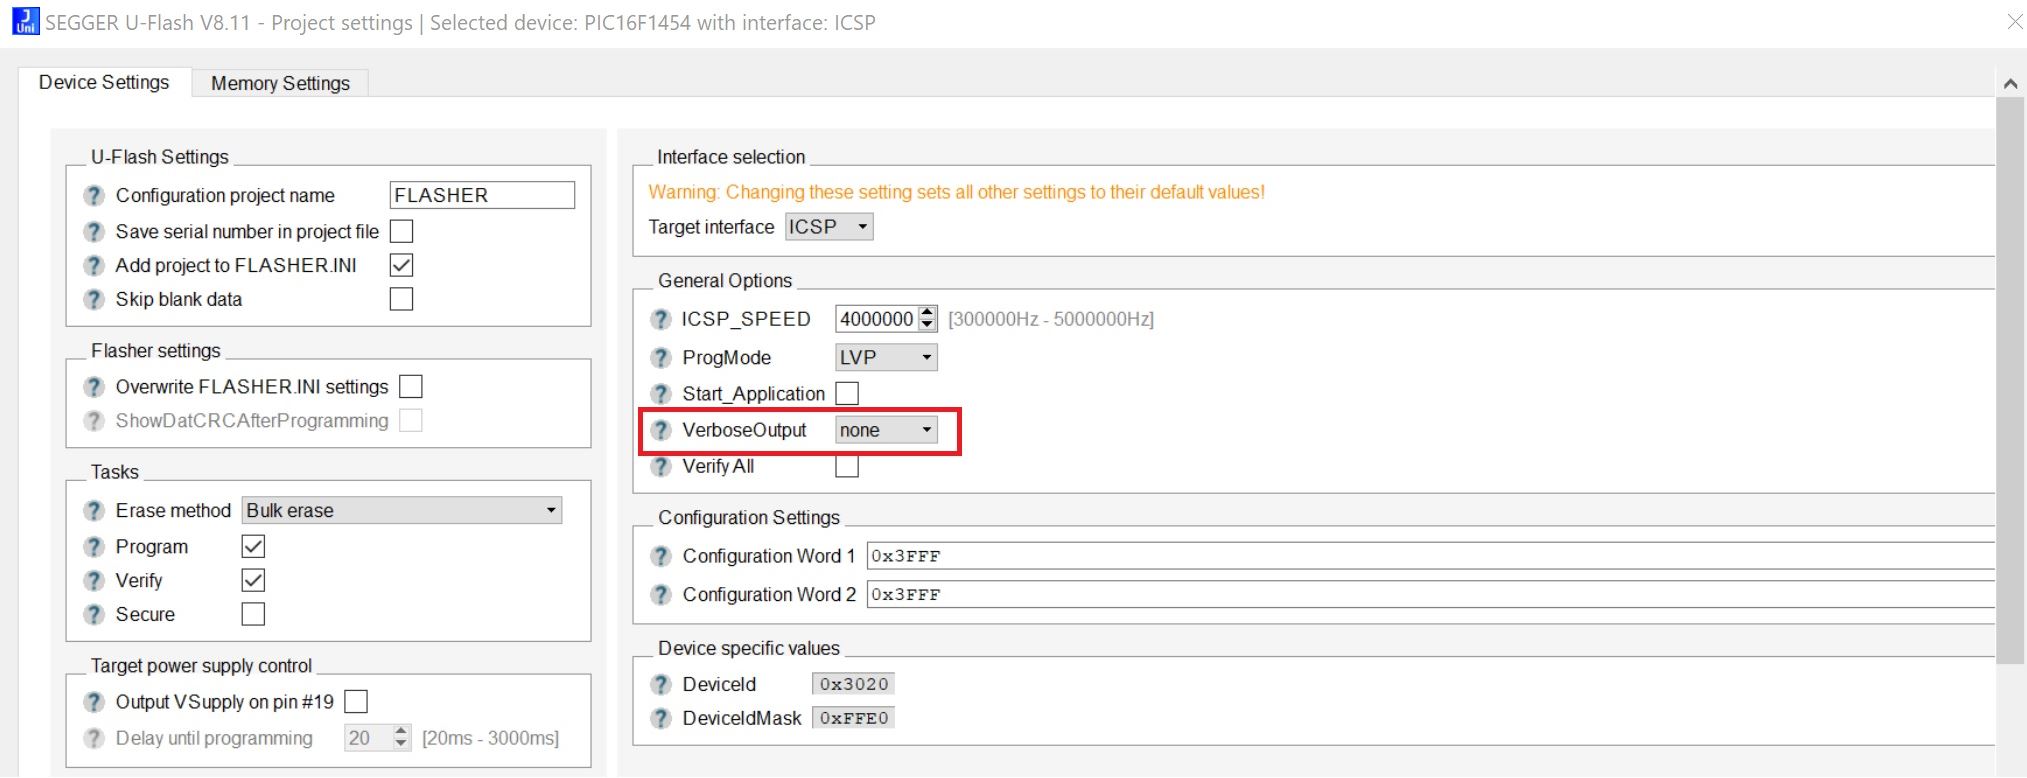This screenshot has height=778, width=2027.
Task: Click help icon for Save serial number
Action: (x=94, y=231)
